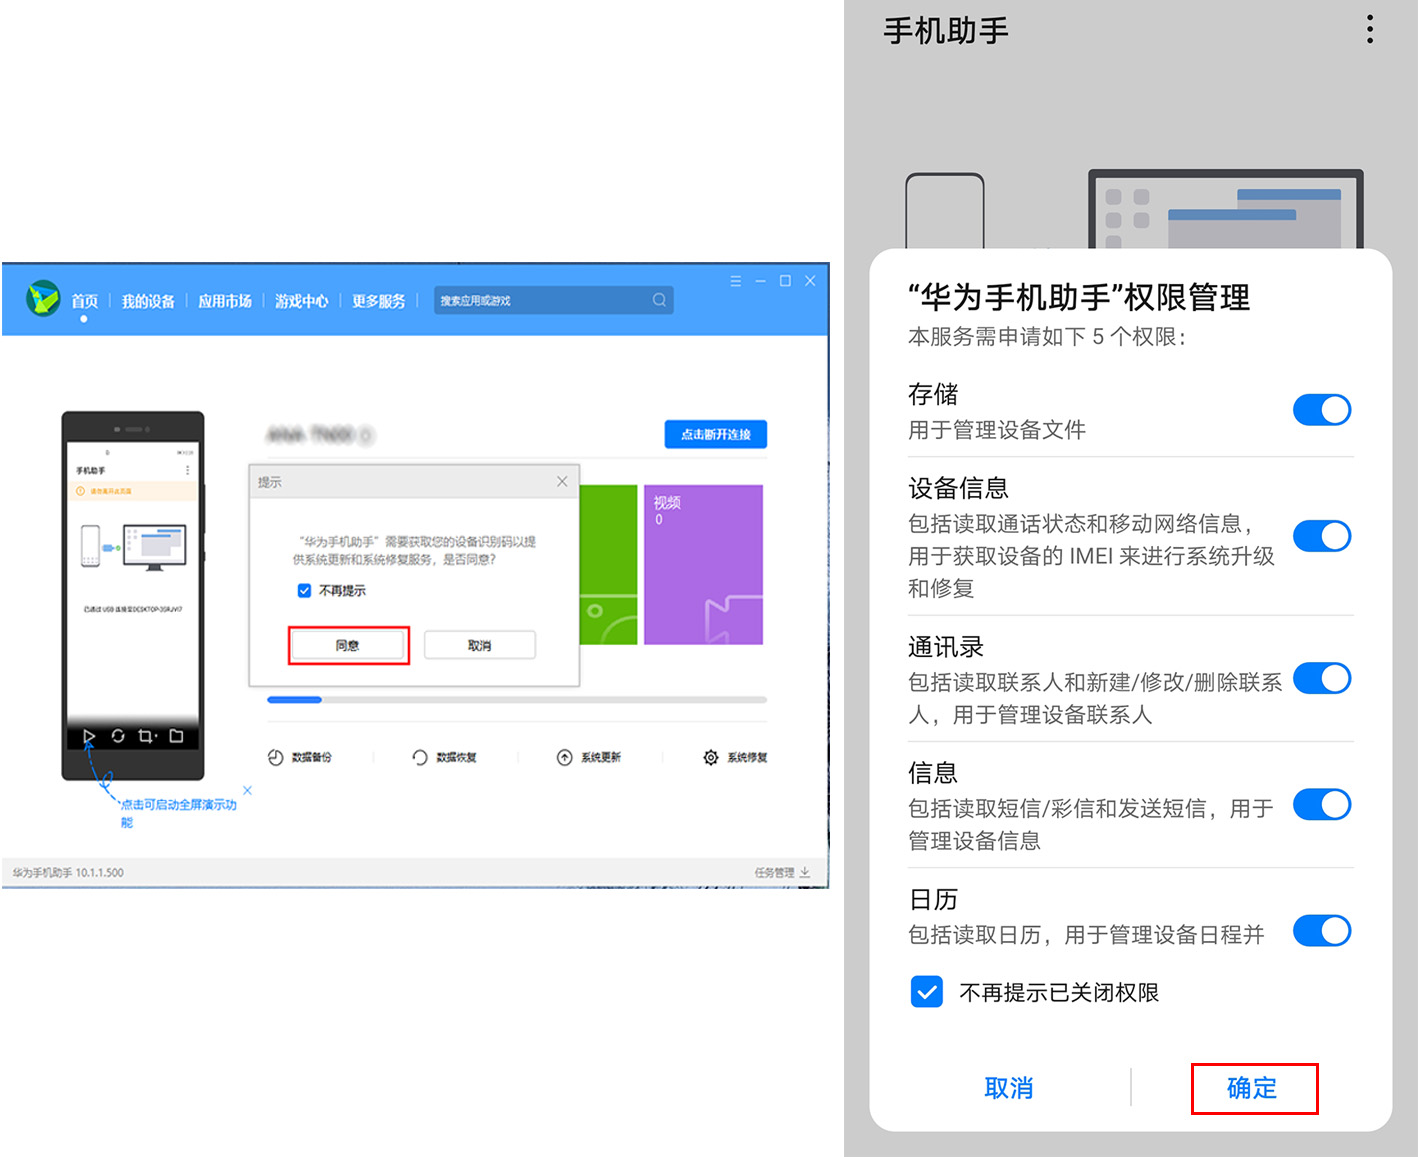
Task: Turn off the 信息 permission switch
Action: [x=1322, y=804]
